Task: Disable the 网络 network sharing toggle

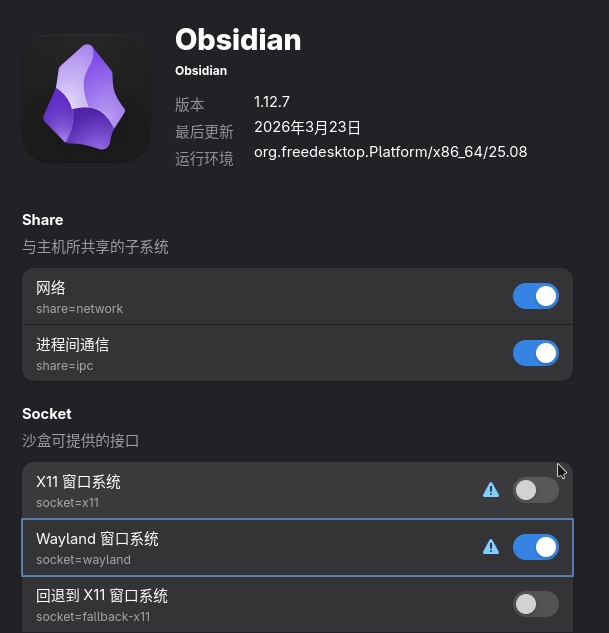Action: 536,296
